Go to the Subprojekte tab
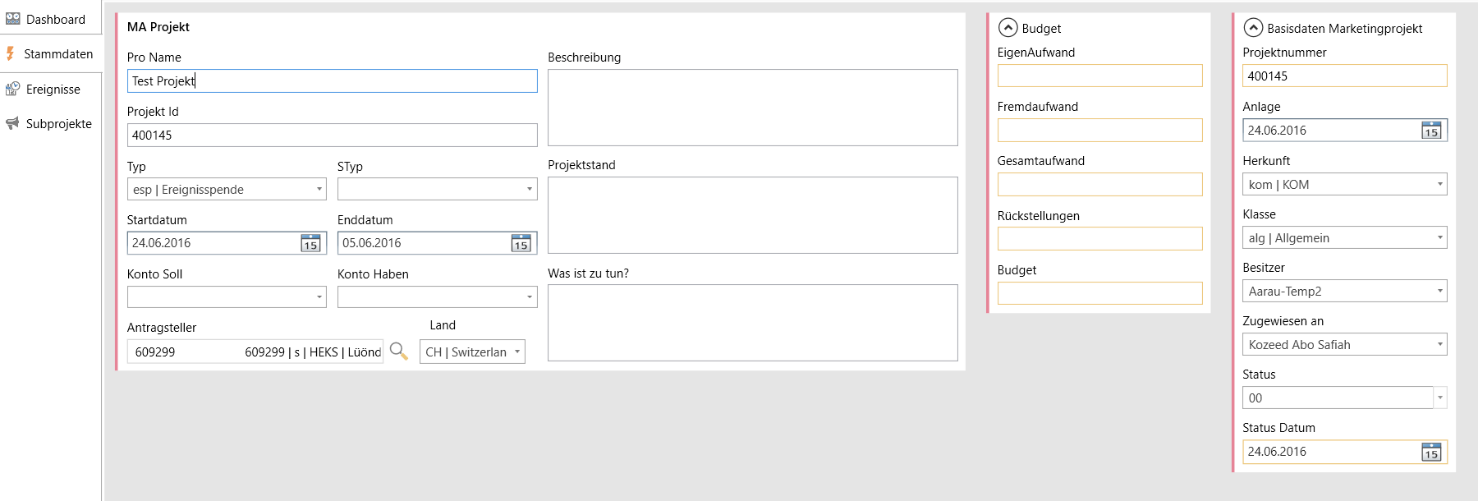Screen dimensions: 1478x501 (x=50, y=124)
